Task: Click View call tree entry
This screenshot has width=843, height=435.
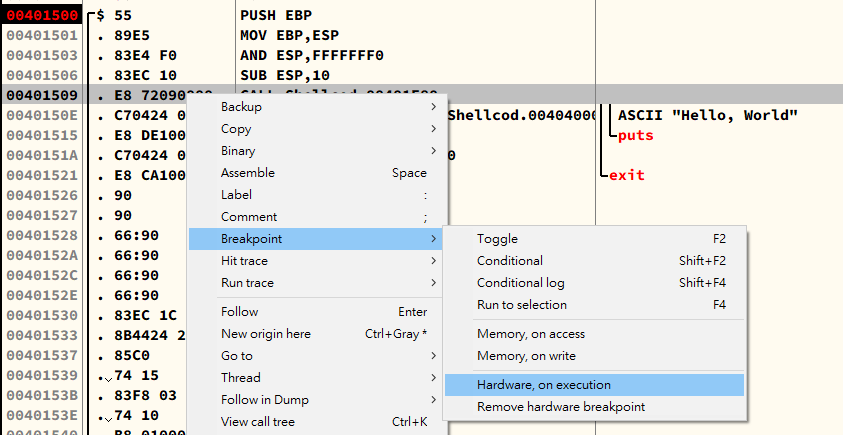Action: pos(258,422)
